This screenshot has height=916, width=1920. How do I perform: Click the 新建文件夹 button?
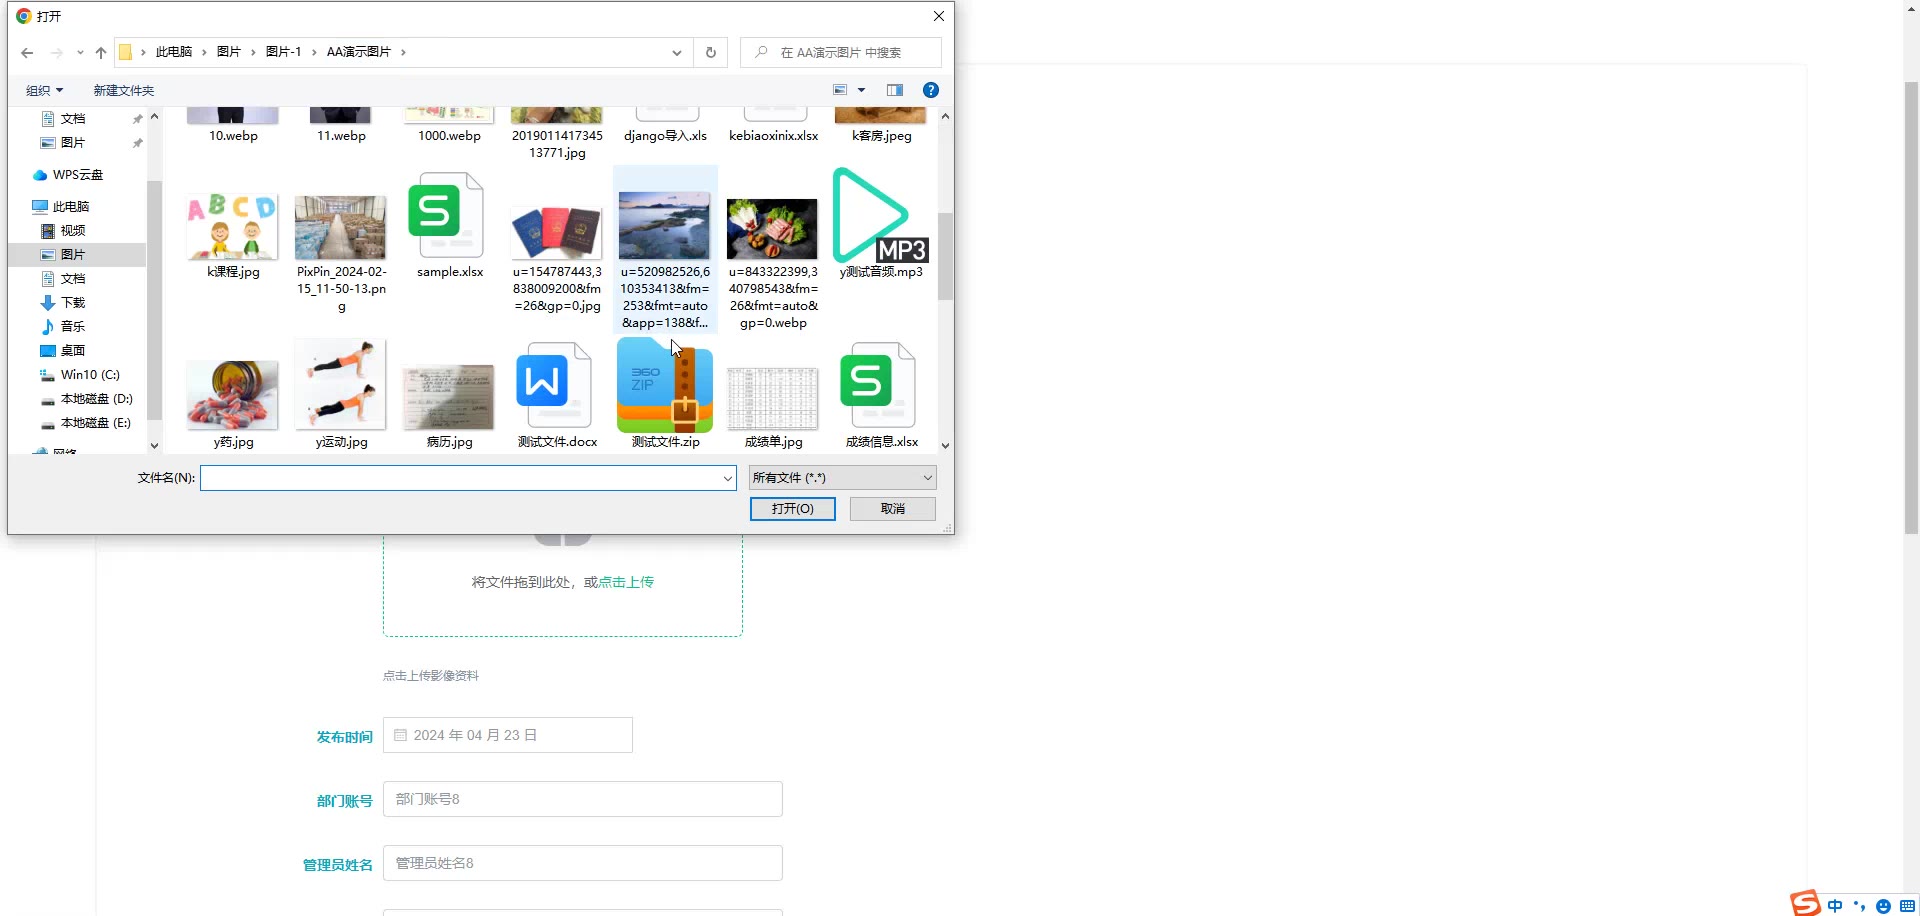(124, 91)
